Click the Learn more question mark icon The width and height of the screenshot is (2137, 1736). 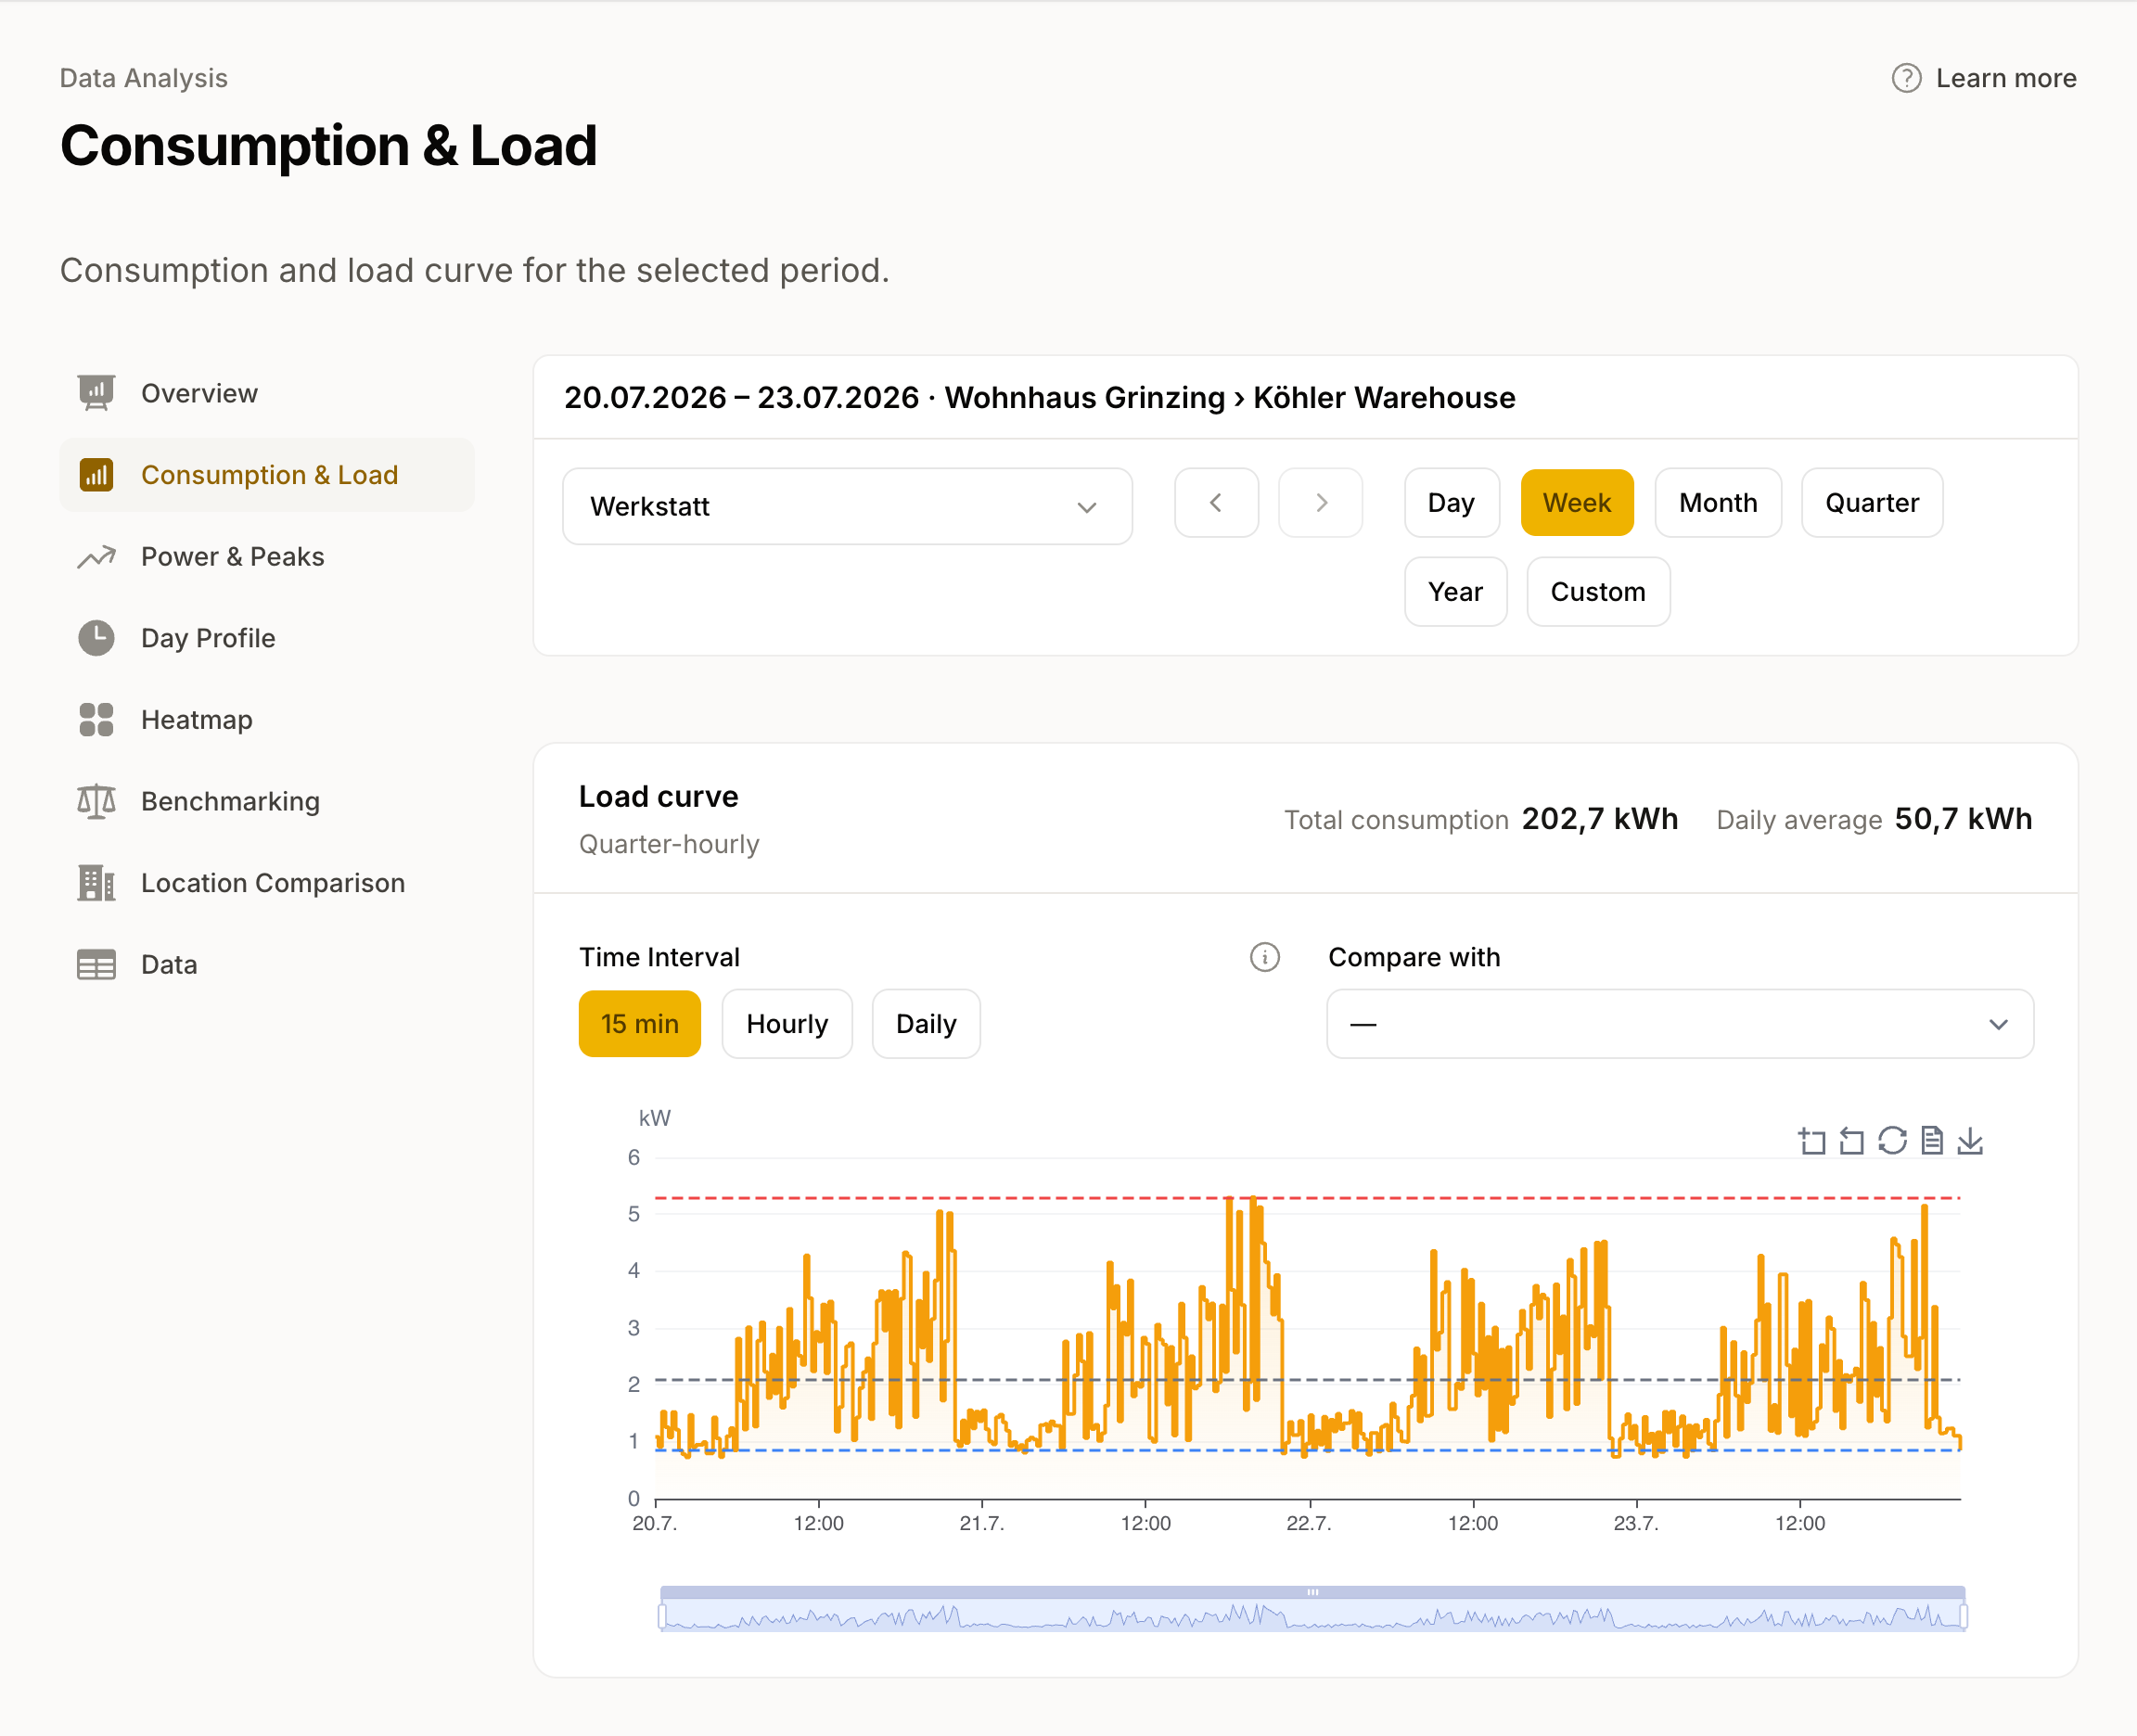point(1906,78)
